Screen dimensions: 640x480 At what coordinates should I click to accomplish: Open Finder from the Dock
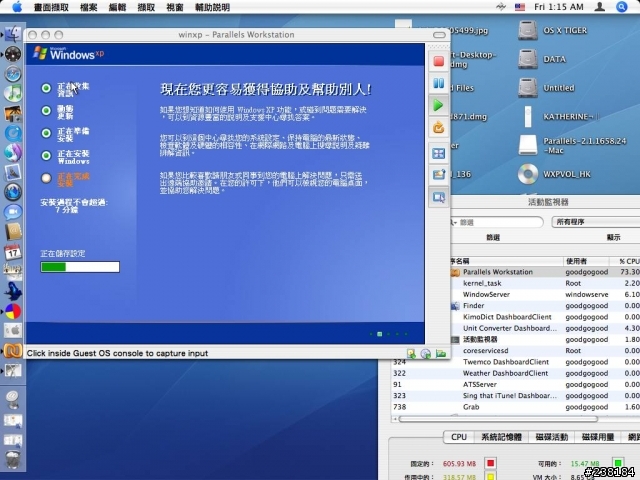tap(13, 34)
